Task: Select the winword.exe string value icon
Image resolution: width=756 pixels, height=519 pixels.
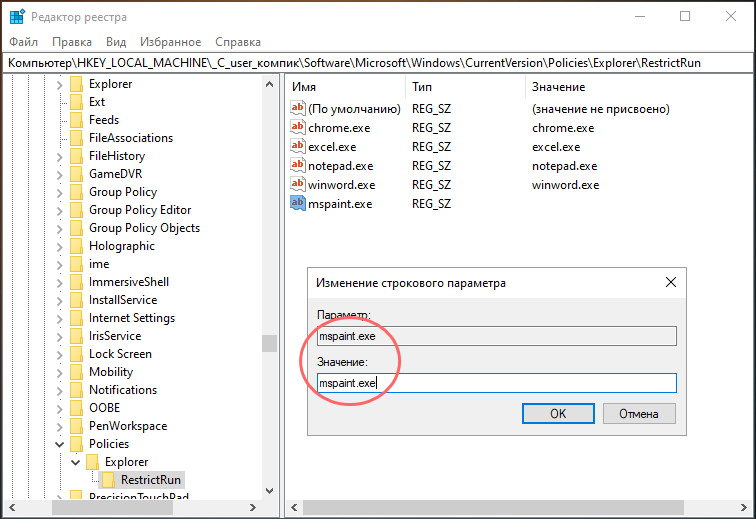Action: (297, 184)
